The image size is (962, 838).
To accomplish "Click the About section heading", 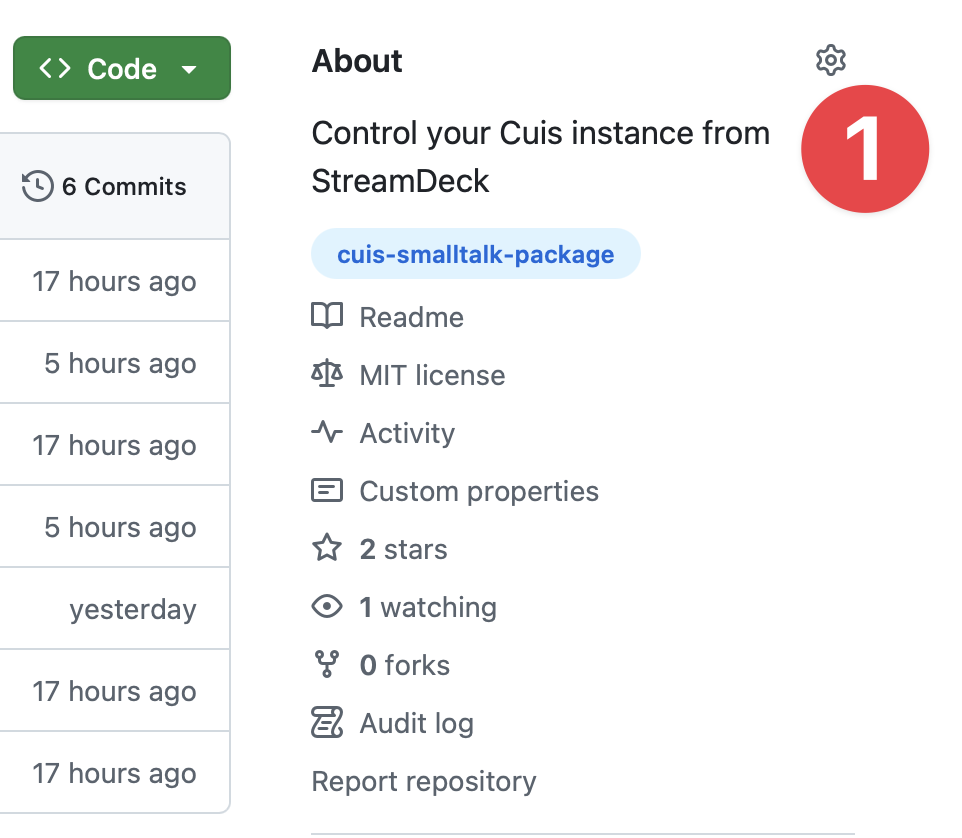I will [x=357, y=61].
